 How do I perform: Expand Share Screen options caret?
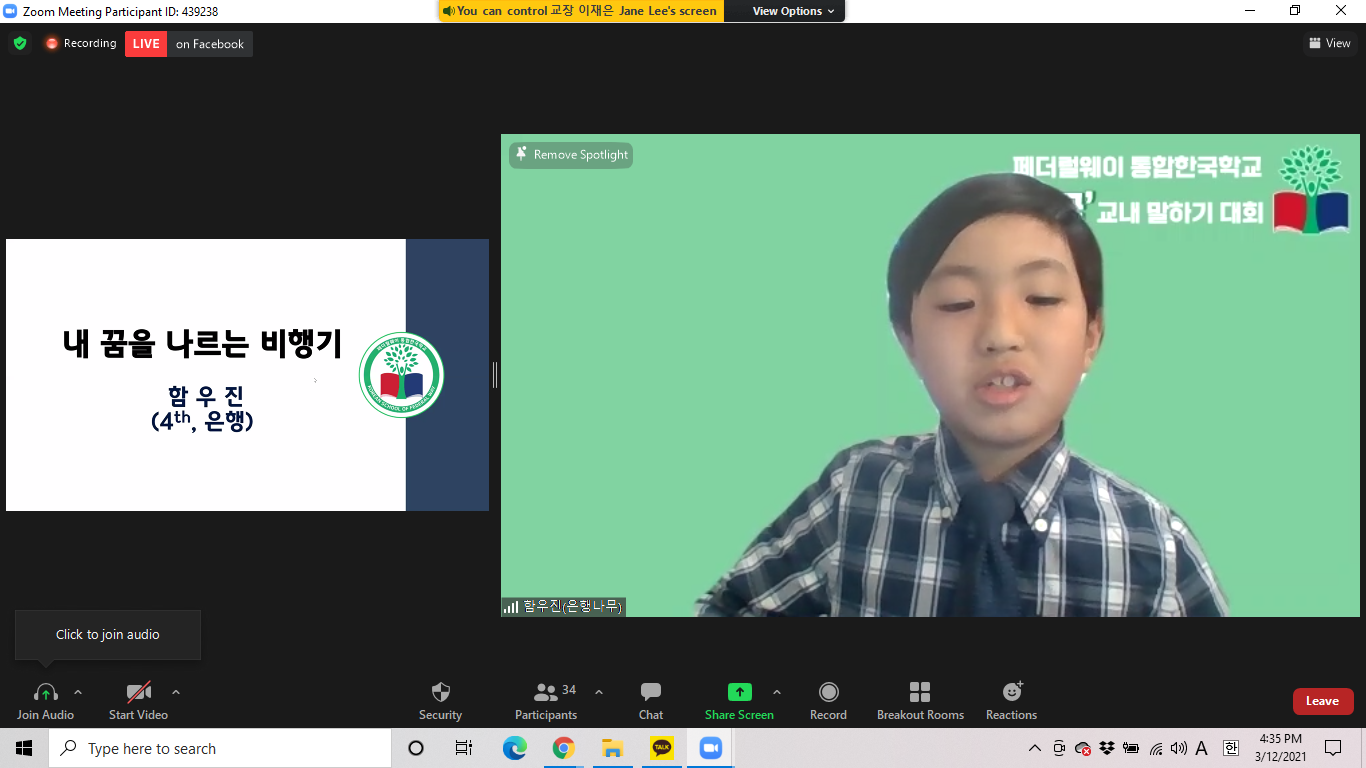click(x=777, y=692)
